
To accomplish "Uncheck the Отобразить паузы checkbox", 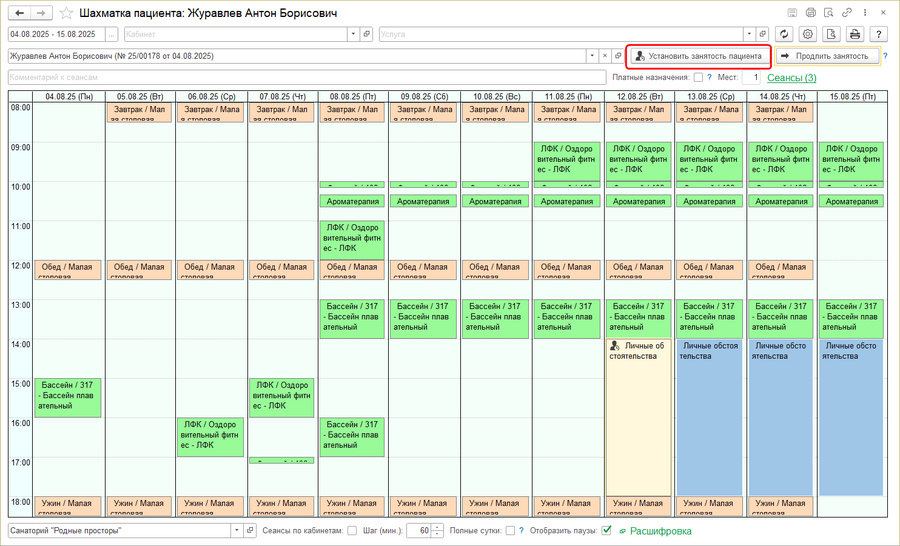I will (606, 530).
